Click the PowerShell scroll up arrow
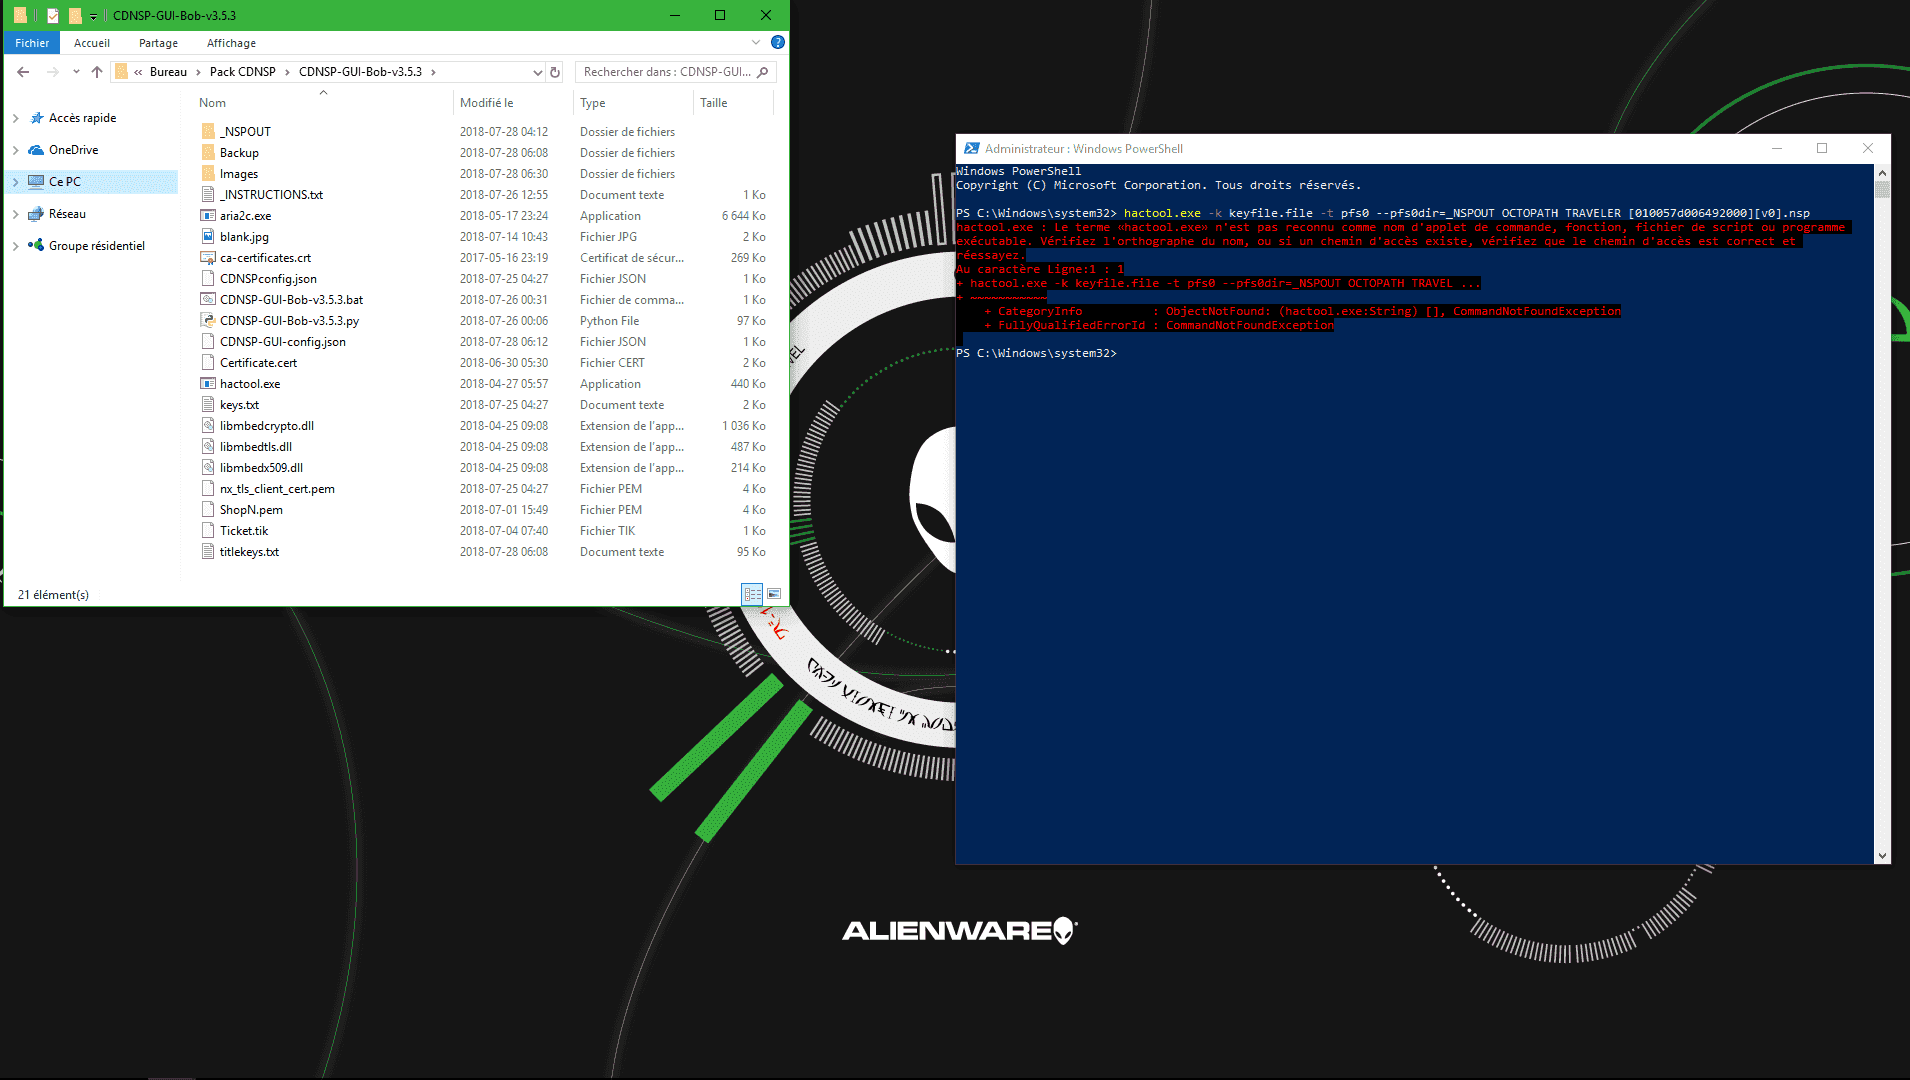This screenshot has width=1910, height=1080. point(1883,172)
